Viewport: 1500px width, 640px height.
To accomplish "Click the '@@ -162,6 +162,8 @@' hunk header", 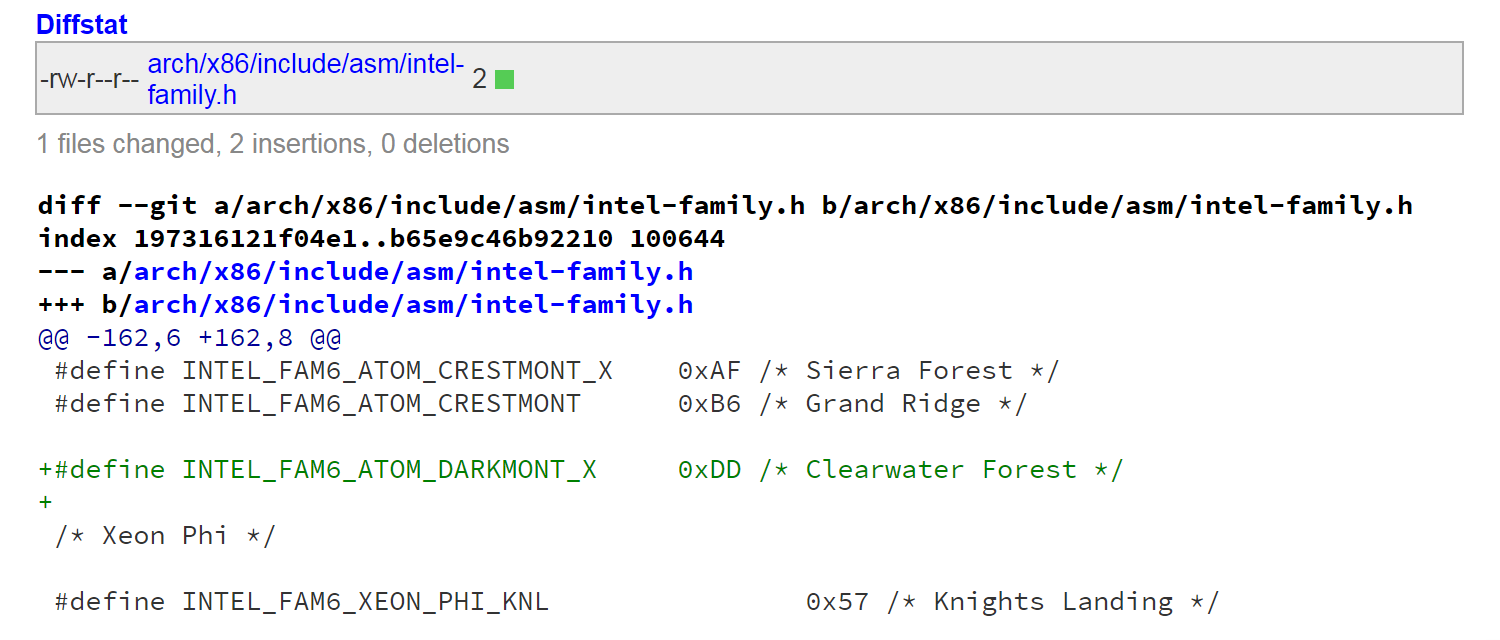I will pyautogui.click(x=190, y=338).
